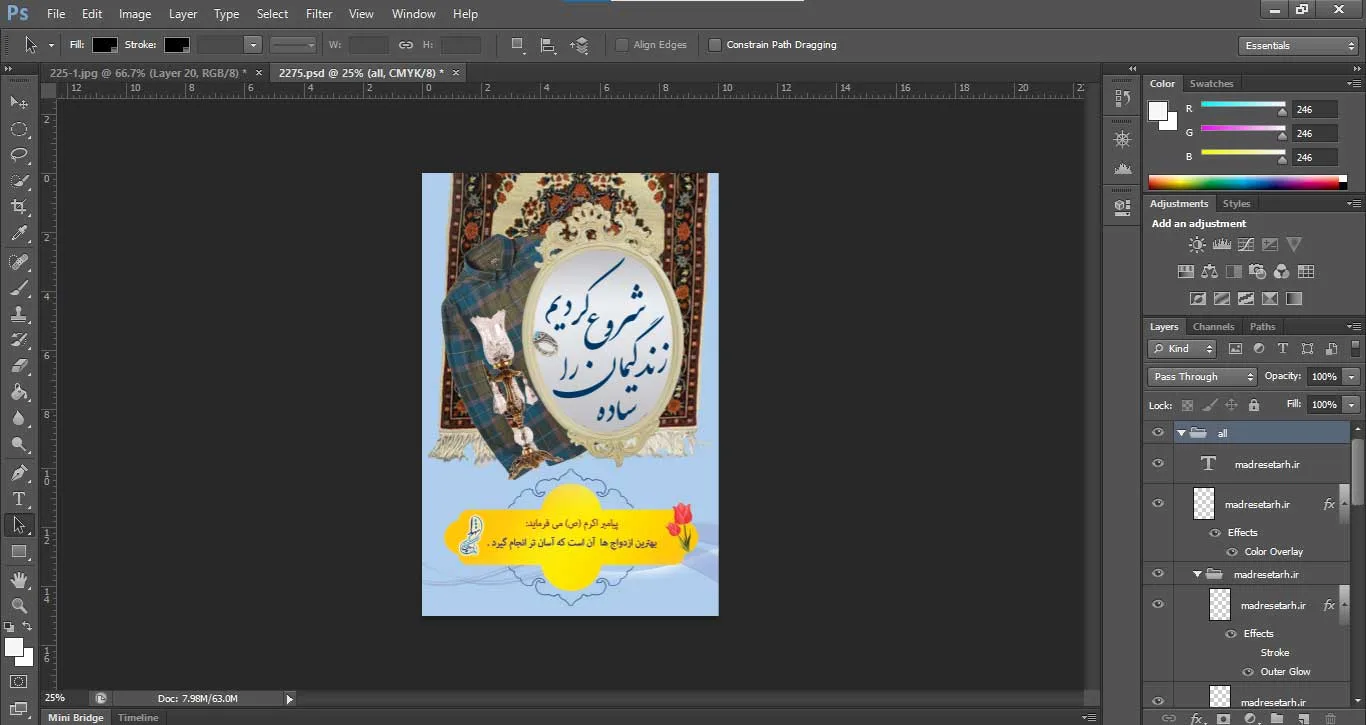The image size is (1366, 725).
Task: Select the Eraser tool
Action: (19, 366)
